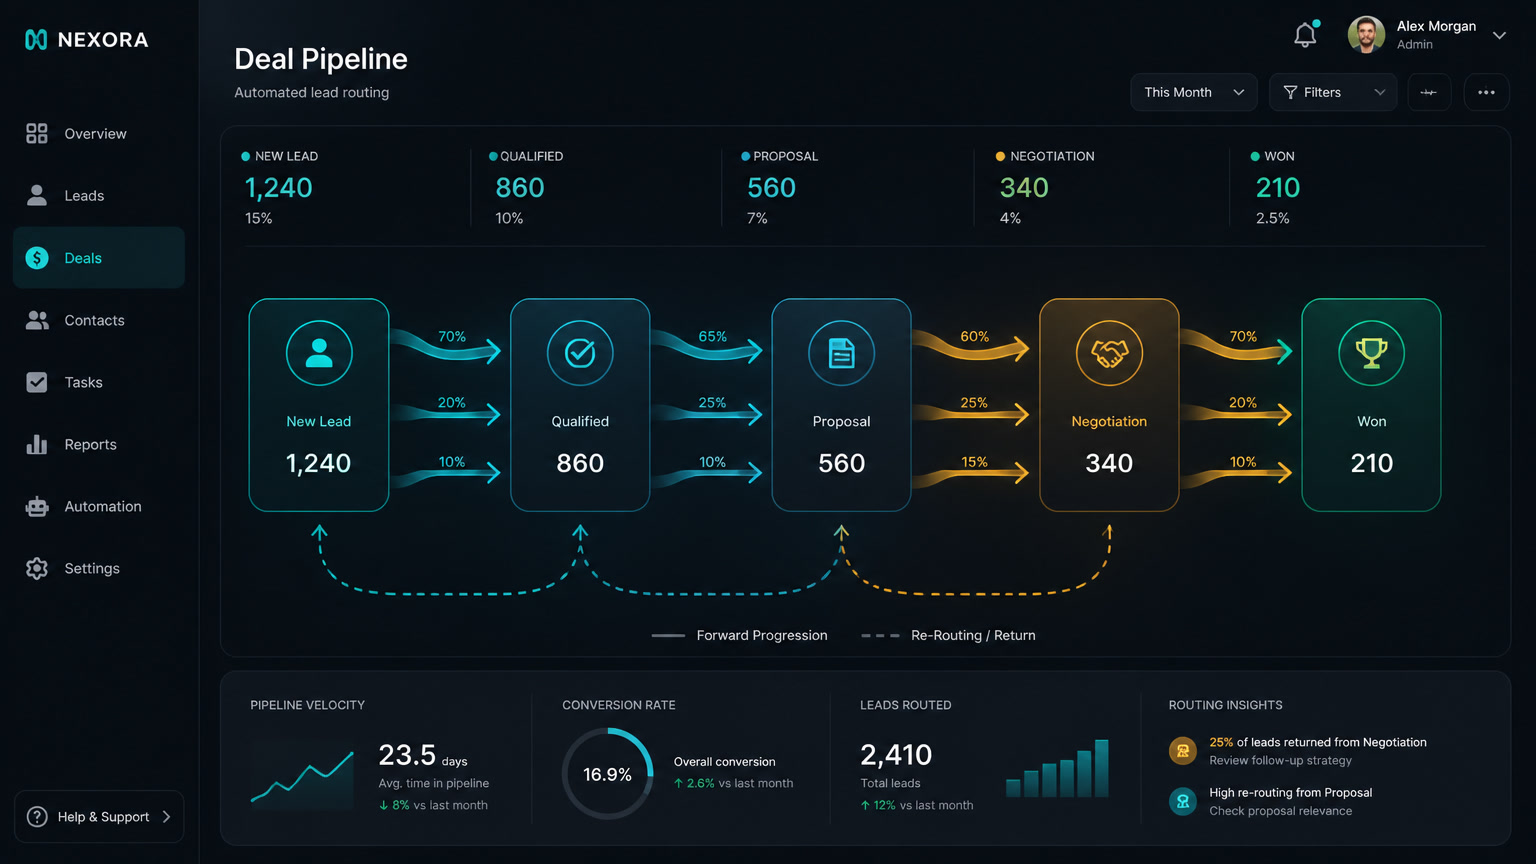Select the Qualified stage card showing 860
Image resolution: width=1536 pixels, height=864 pixels.
click(x=580, y=405)
